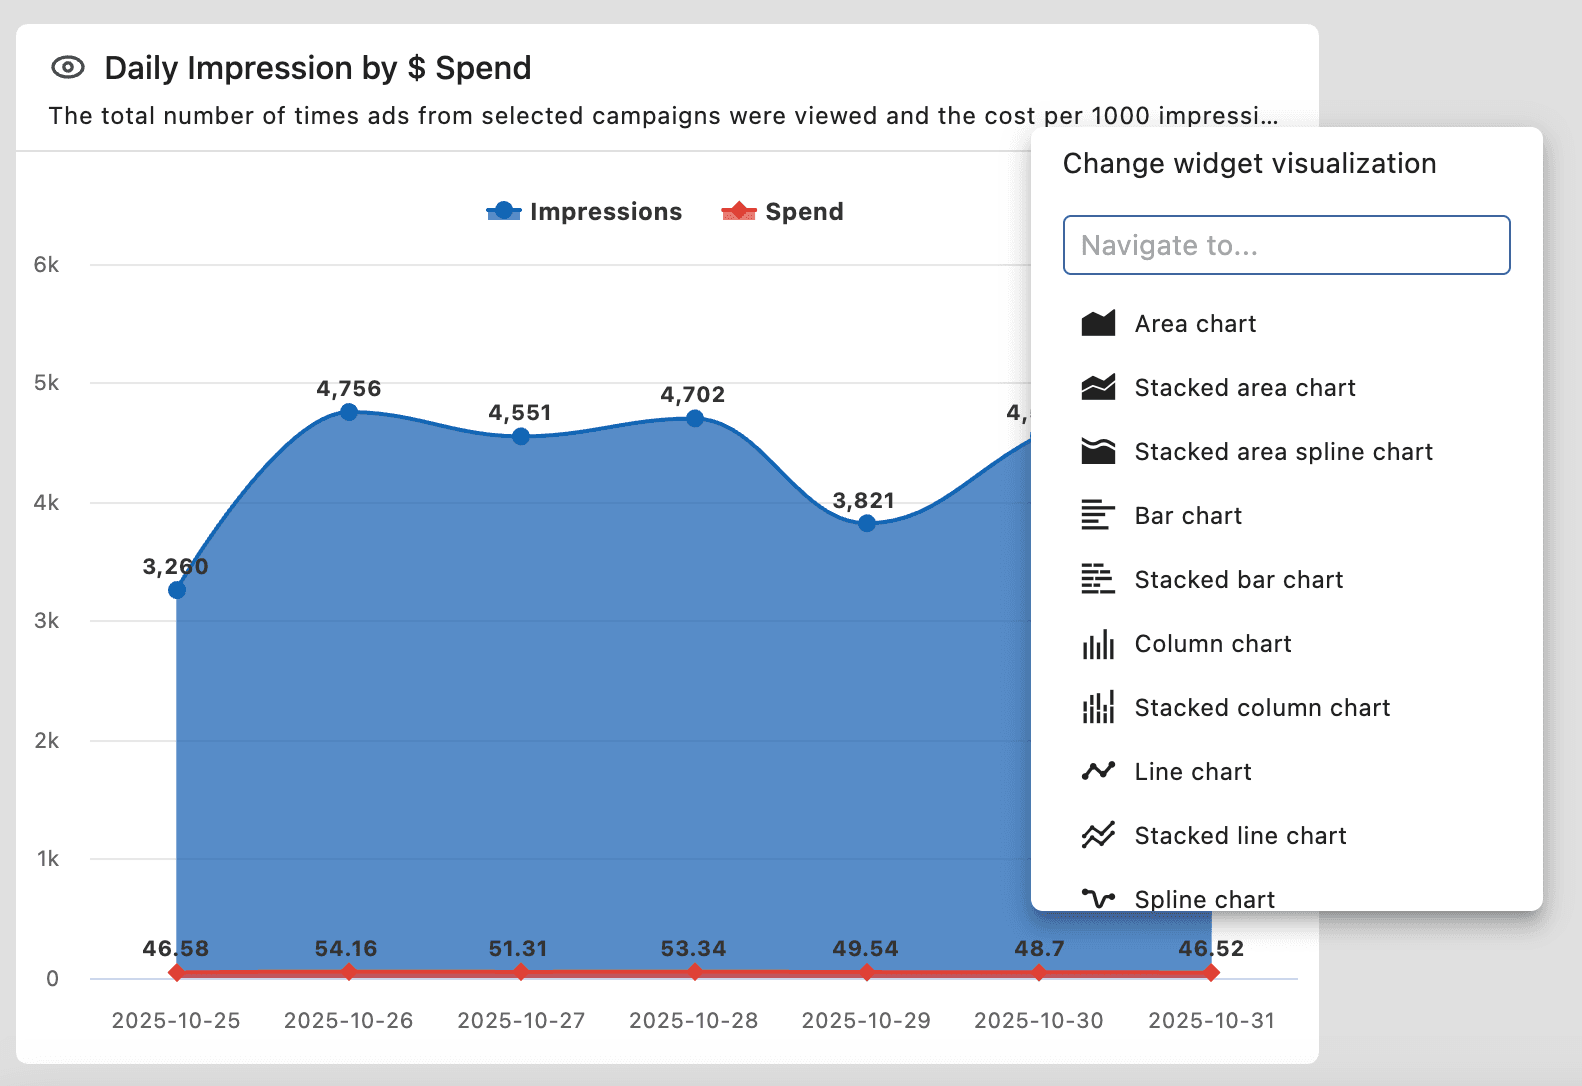Click the Column chart icon

pos(1098,644)
